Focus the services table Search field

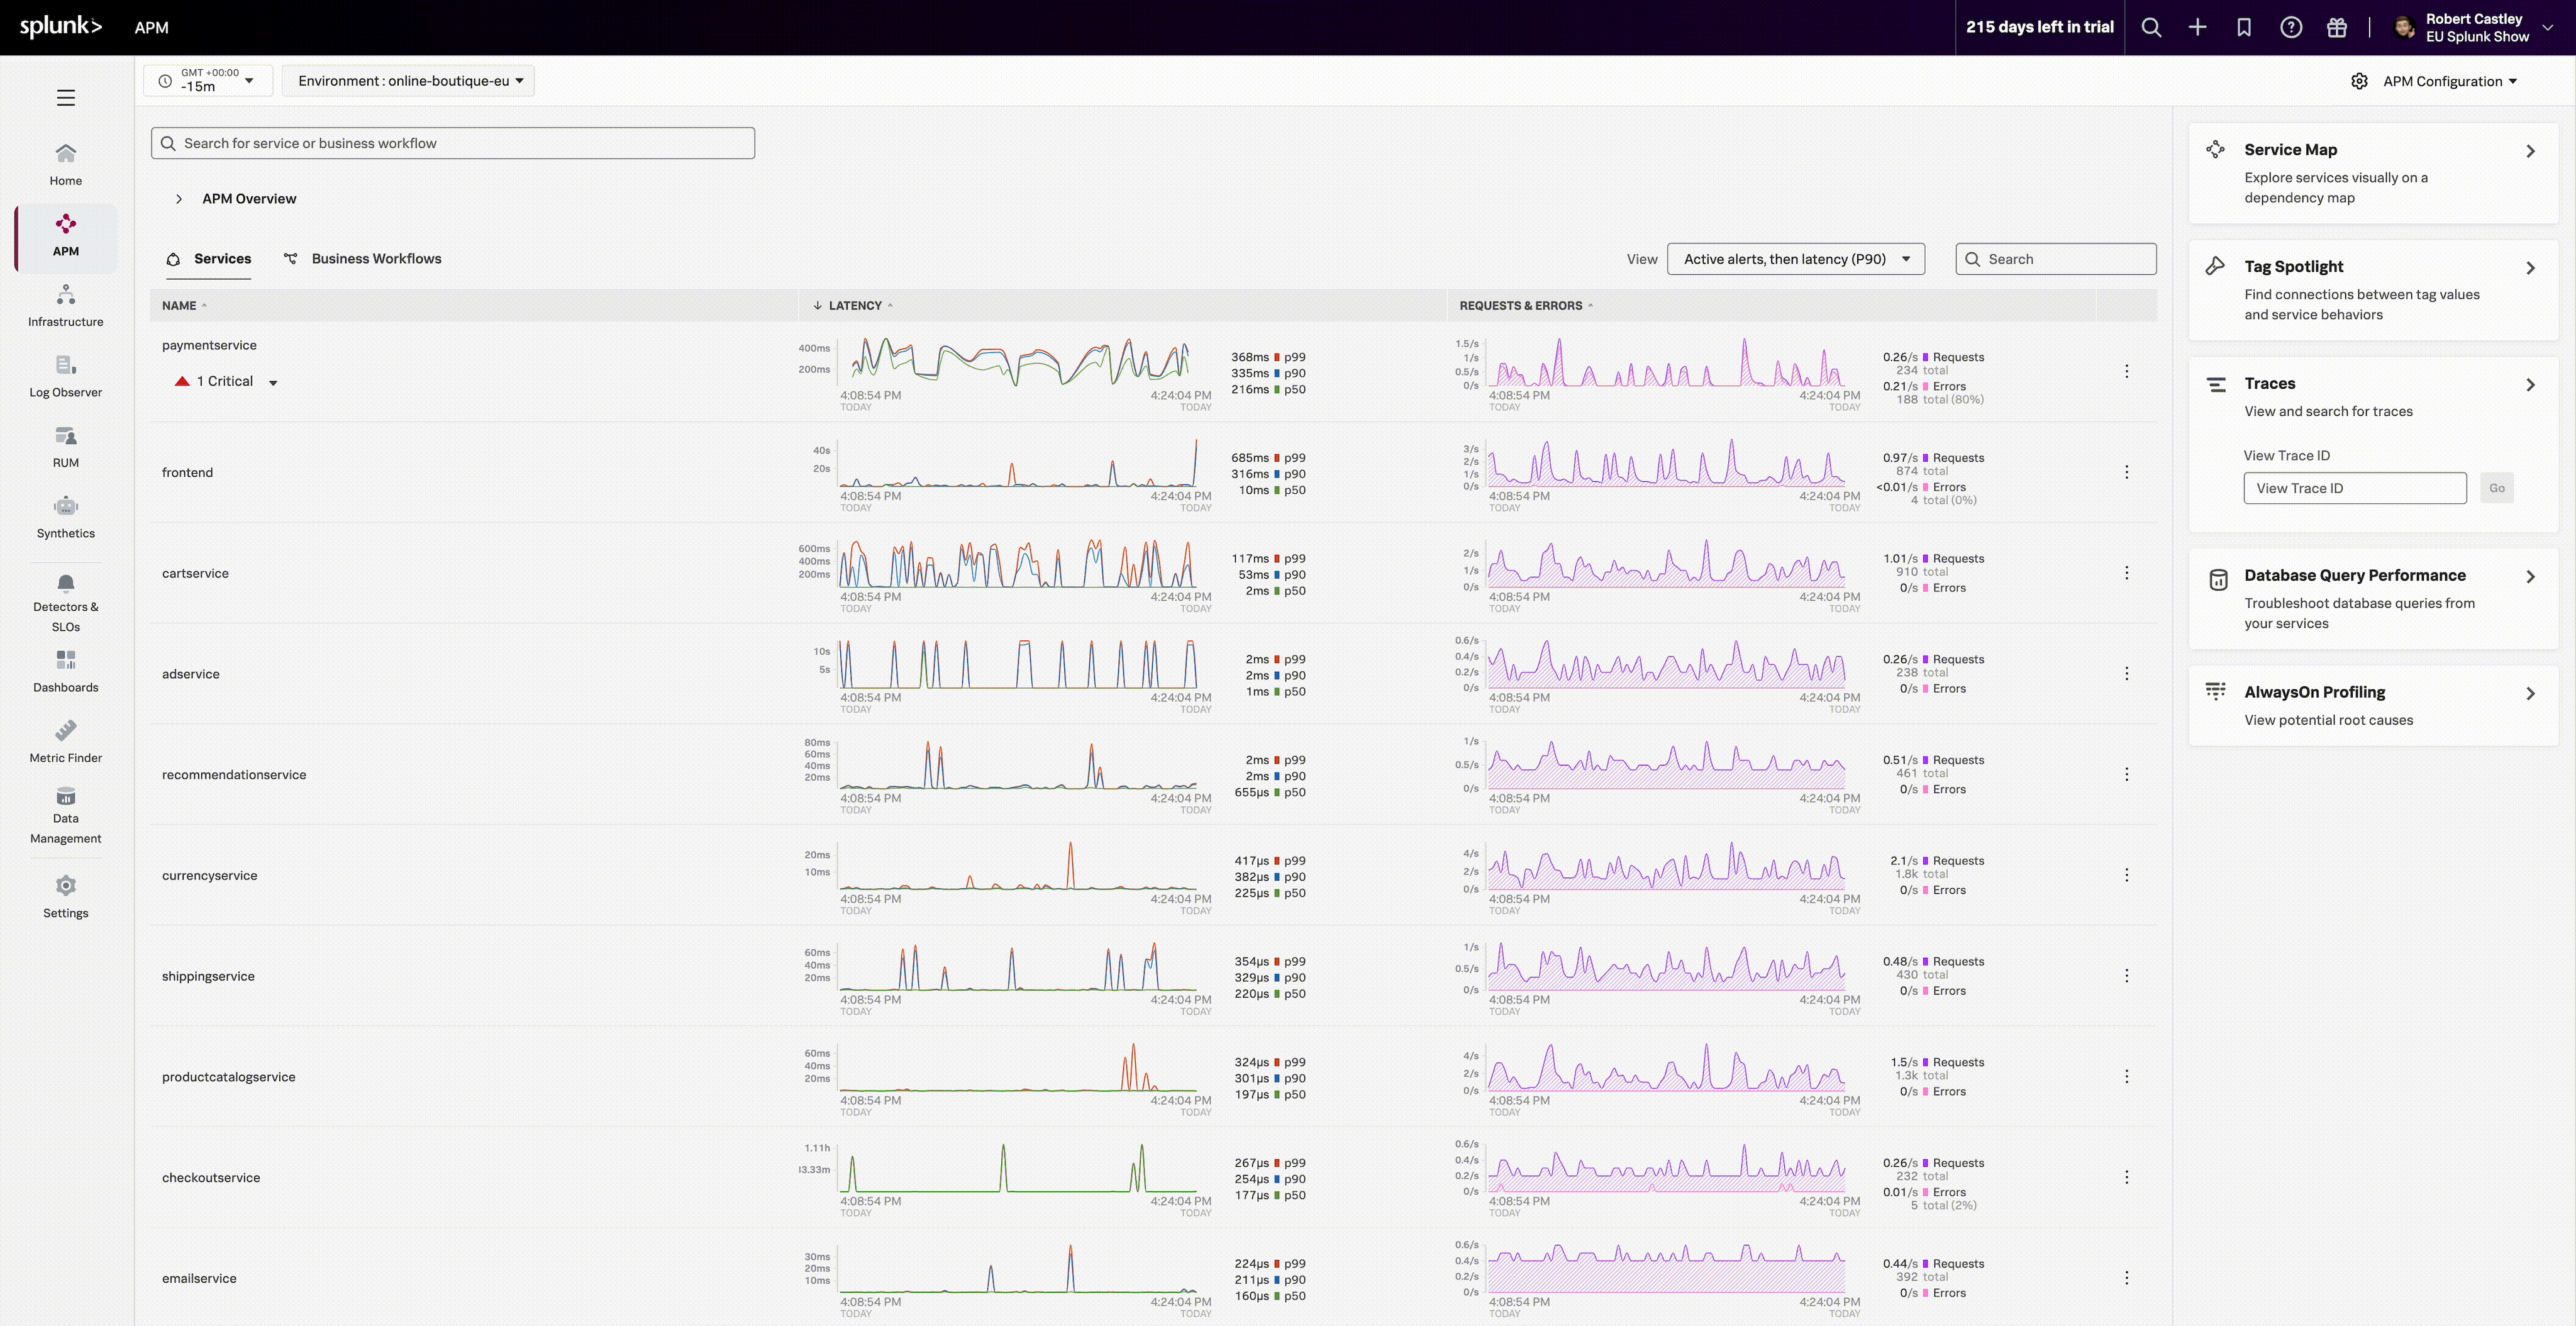pyautogui.click(x=2056, y=259)
